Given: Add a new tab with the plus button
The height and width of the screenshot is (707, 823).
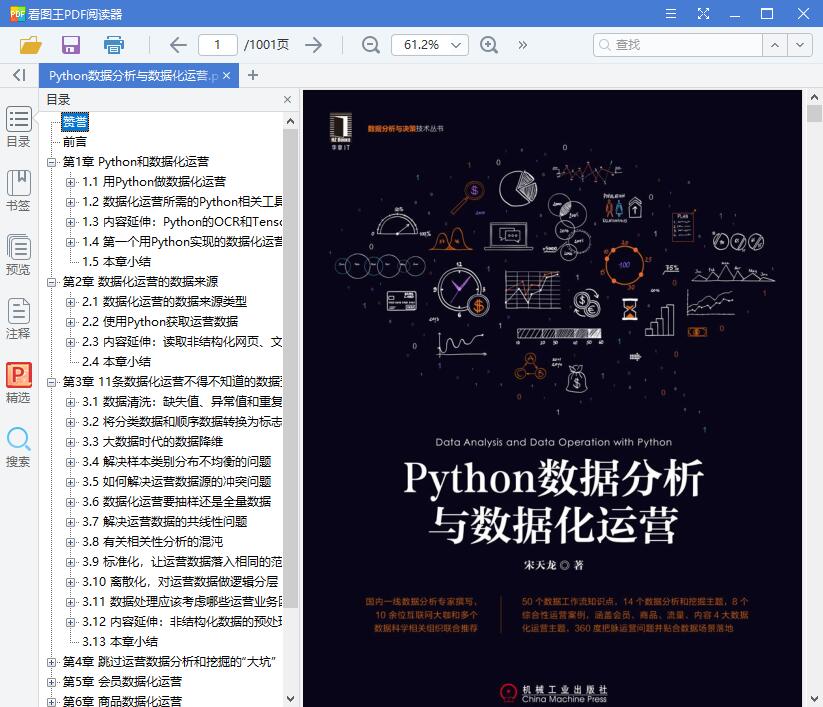Looking at the screenshot, I should tap(253, 75).
